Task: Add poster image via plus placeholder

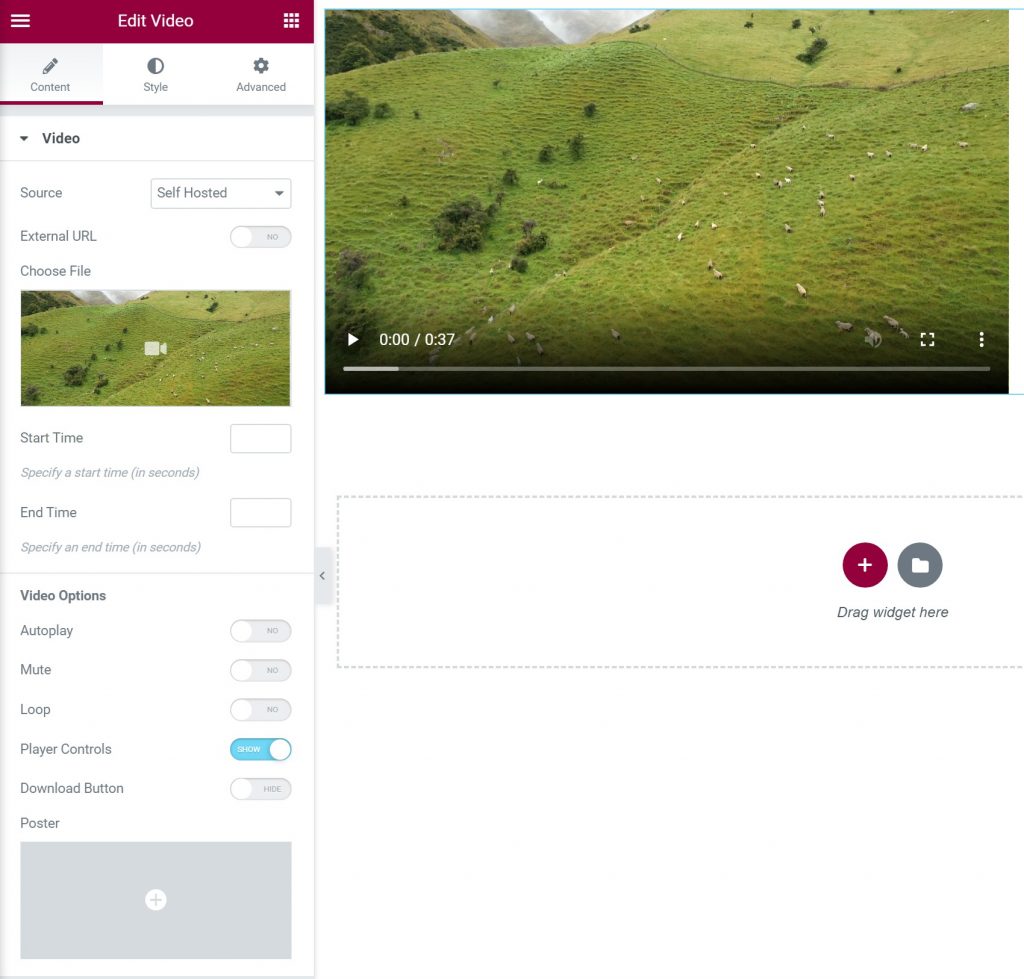Action: [156, 900]
